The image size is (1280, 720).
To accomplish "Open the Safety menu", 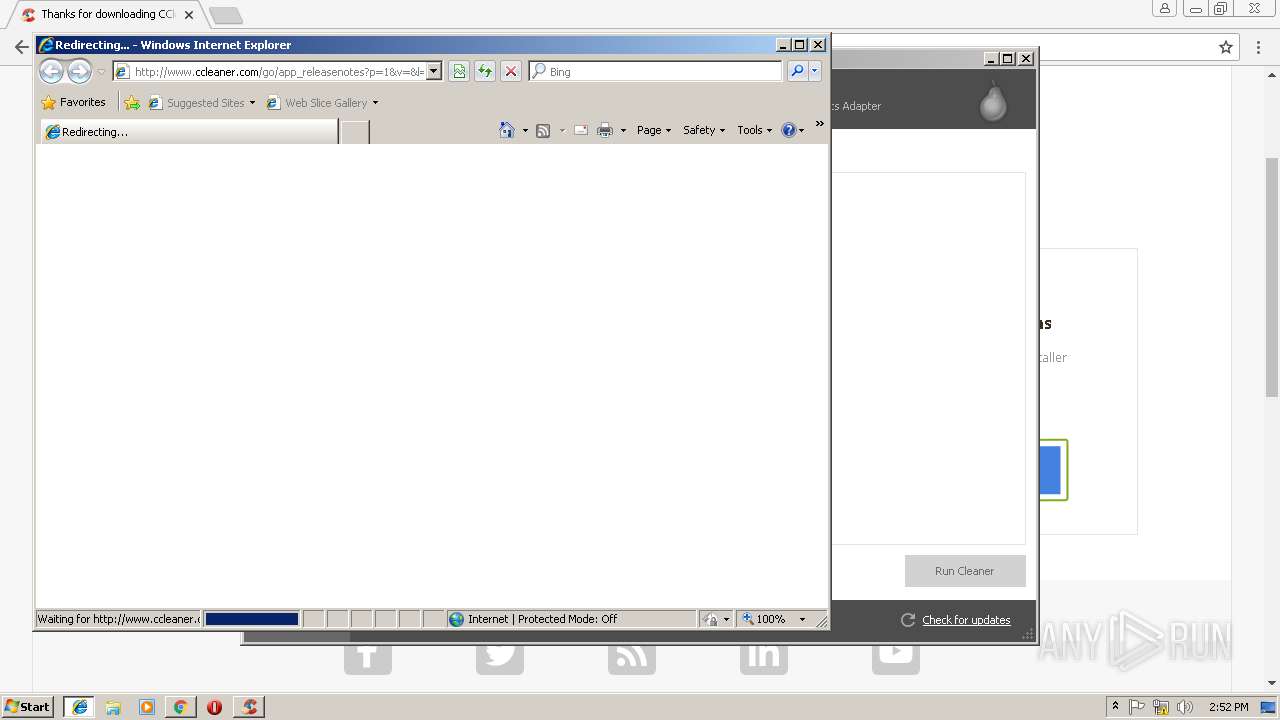I will [704, 130].
